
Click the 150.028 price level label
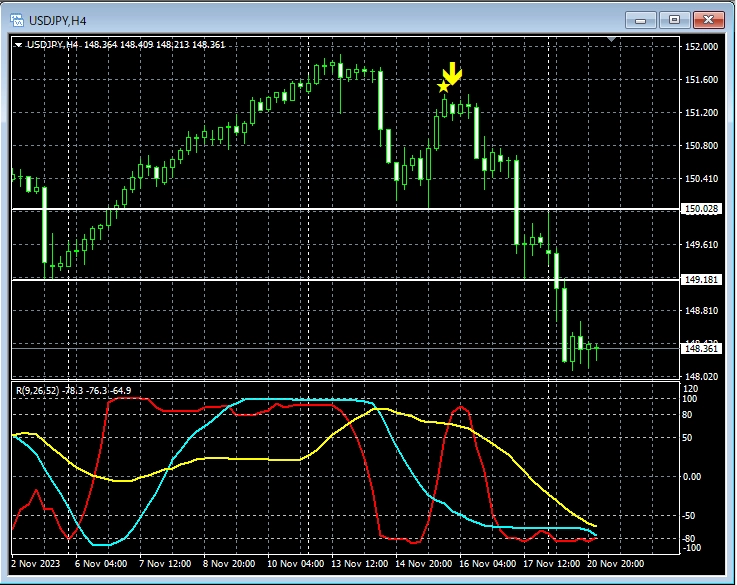click(x=699, y=209)
